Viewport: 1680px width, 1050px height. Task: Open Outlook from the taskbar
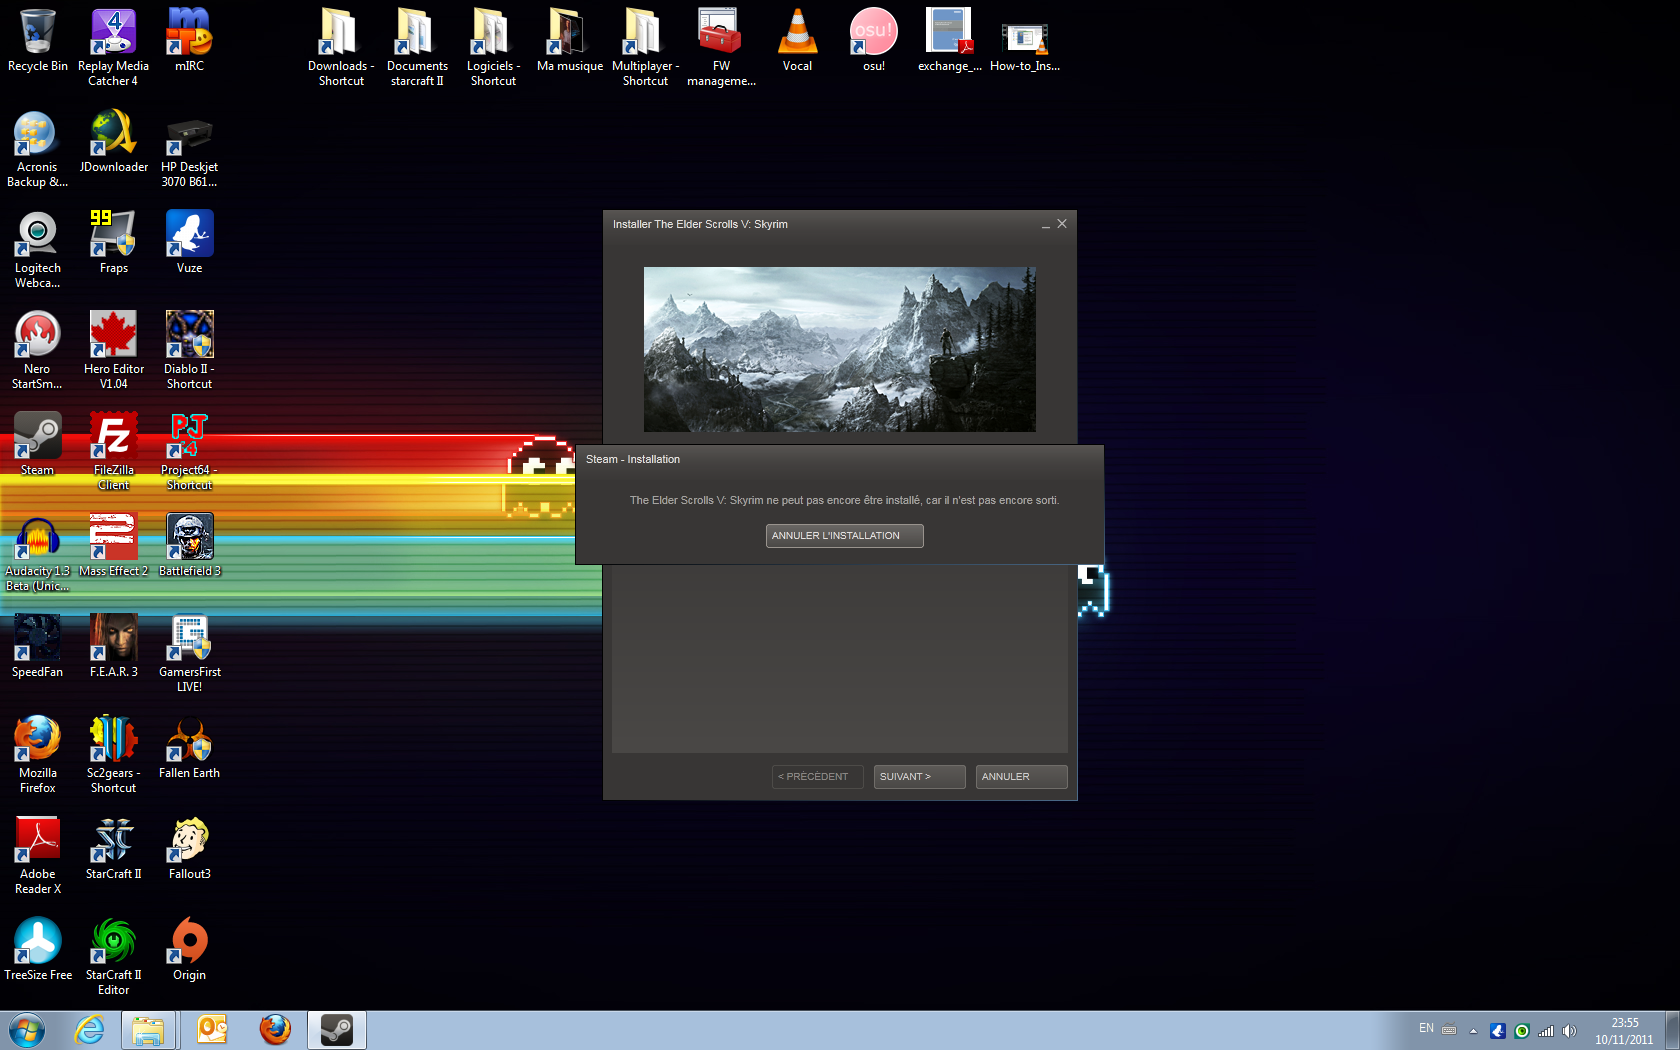tap(212, 1030)
